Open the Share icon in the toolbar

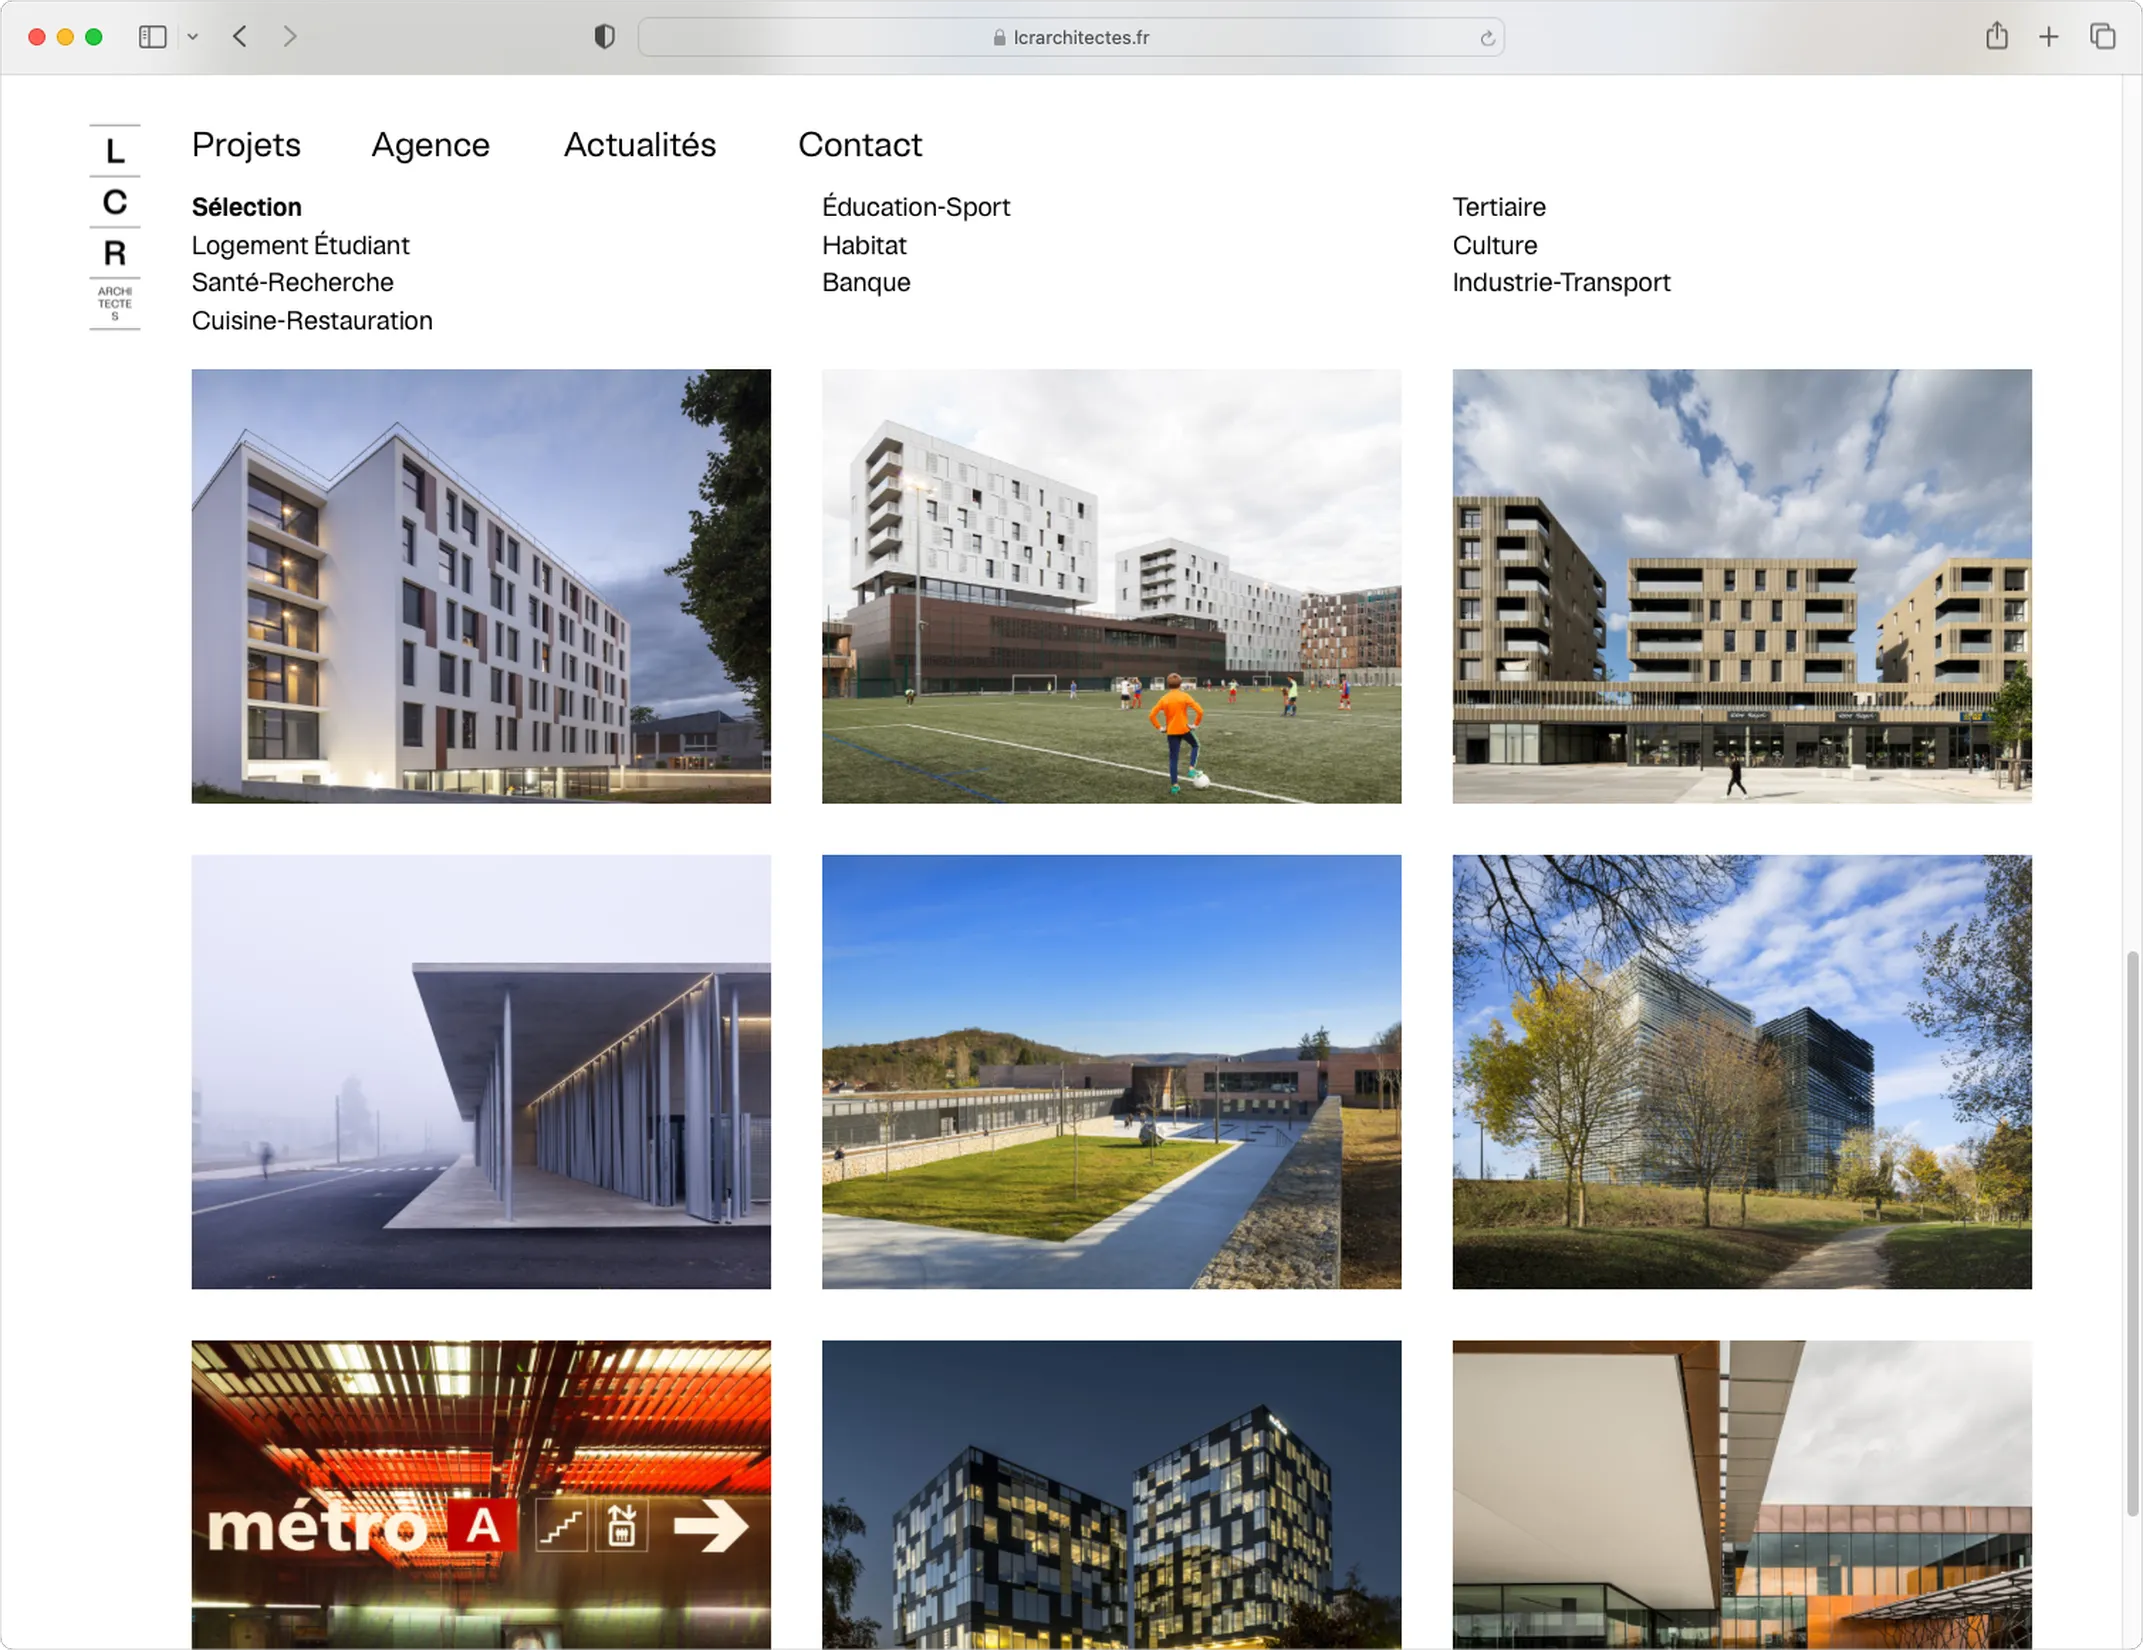1996,37
